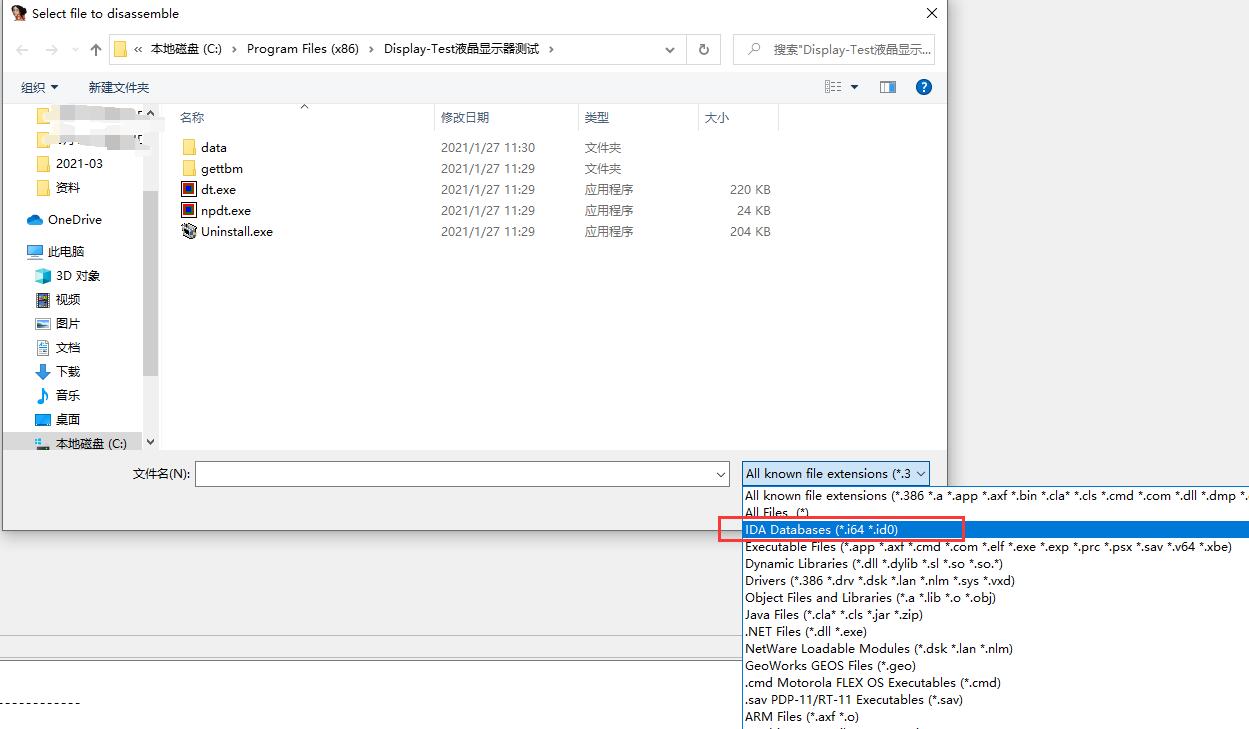Open recent locations dropdown arrow
This screenshot has height=729, width=1249.
point(74,49)
